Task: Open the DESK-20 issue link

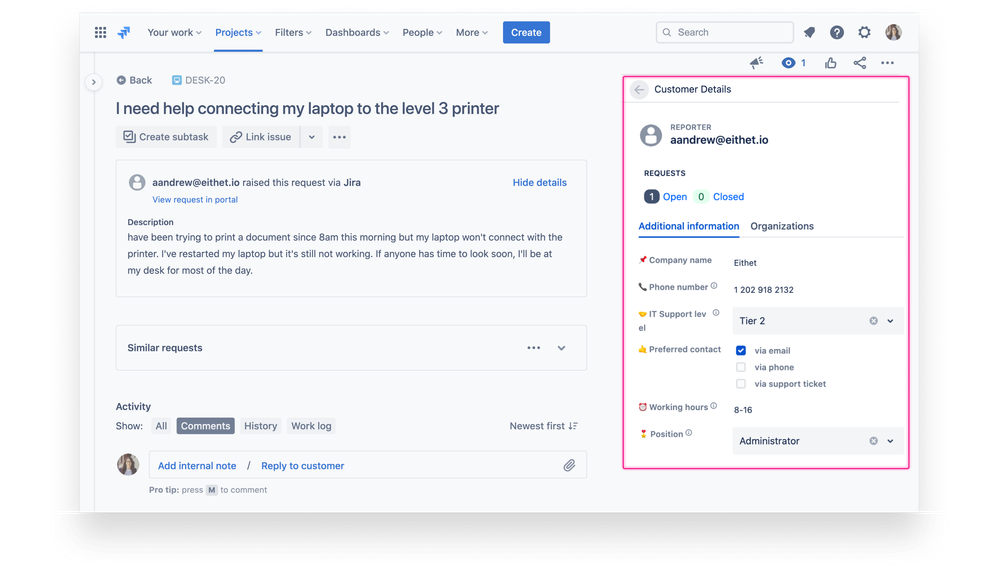Action: (205, 80)
